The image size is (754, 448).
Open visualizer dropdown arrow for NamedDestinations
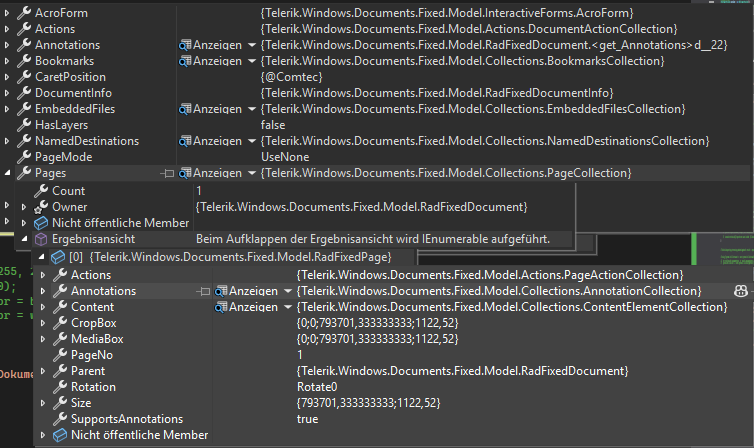point(250,142)
